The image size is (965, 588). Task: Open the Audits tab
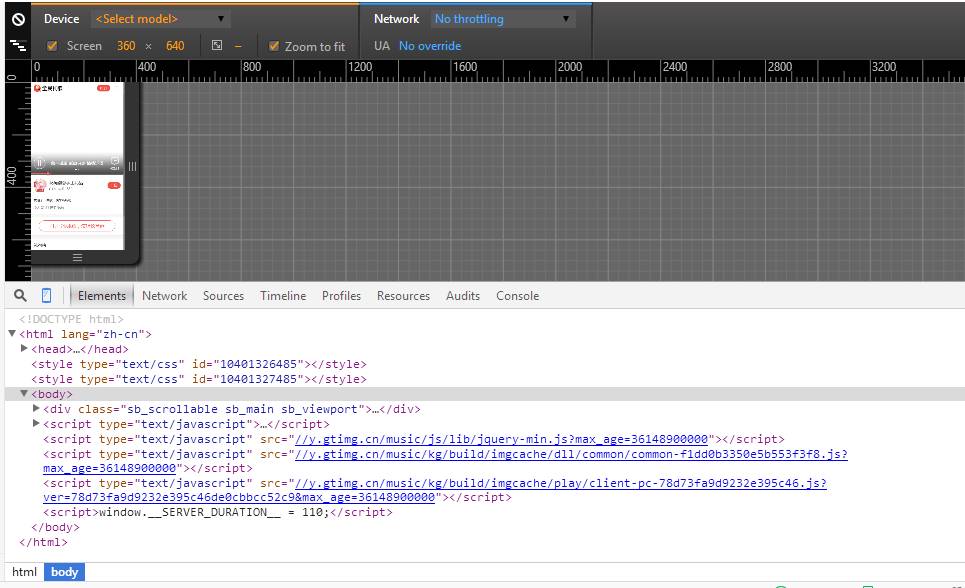pyautogui.click(x=463, y=296)
